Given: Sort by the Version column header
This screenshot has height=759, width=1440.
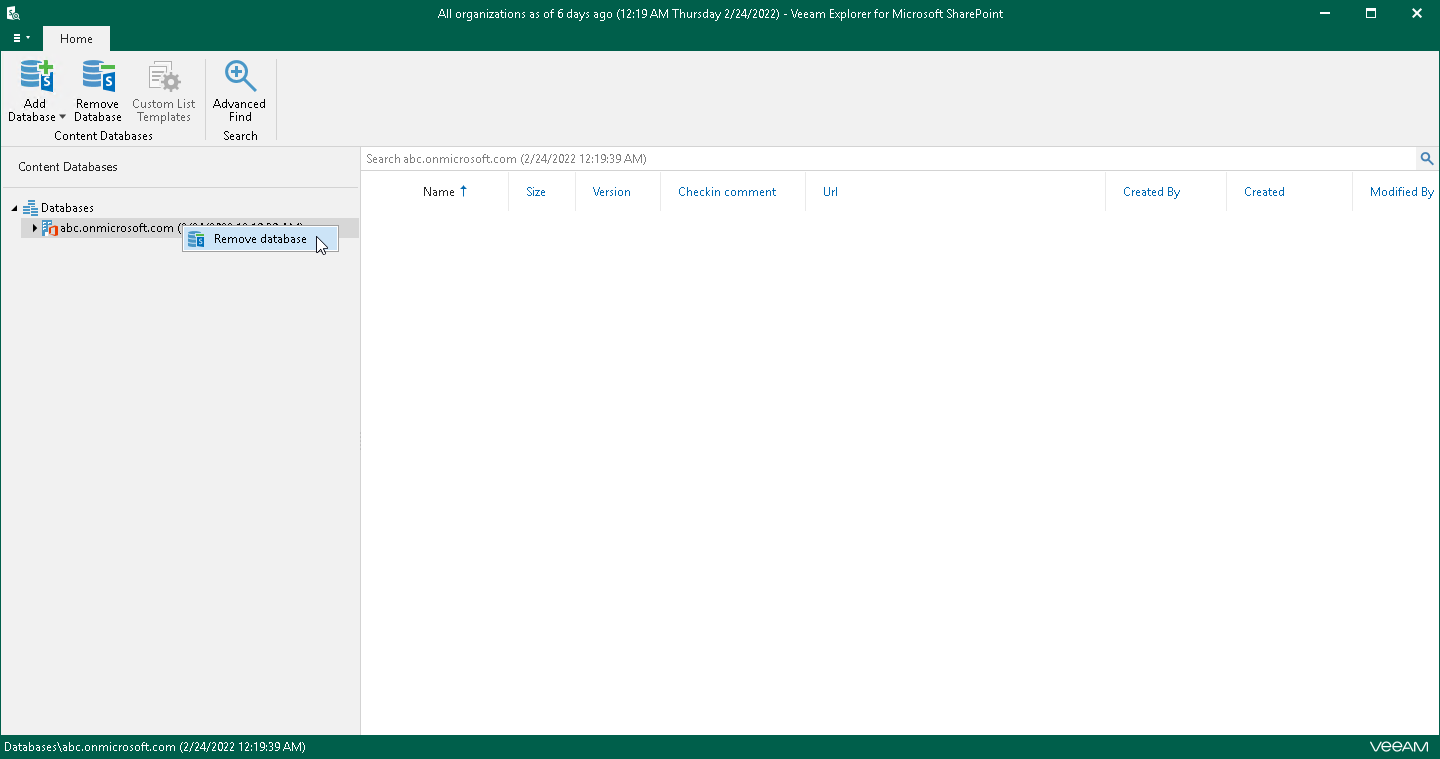Looking at the screenshot, I should click(611, 192).
